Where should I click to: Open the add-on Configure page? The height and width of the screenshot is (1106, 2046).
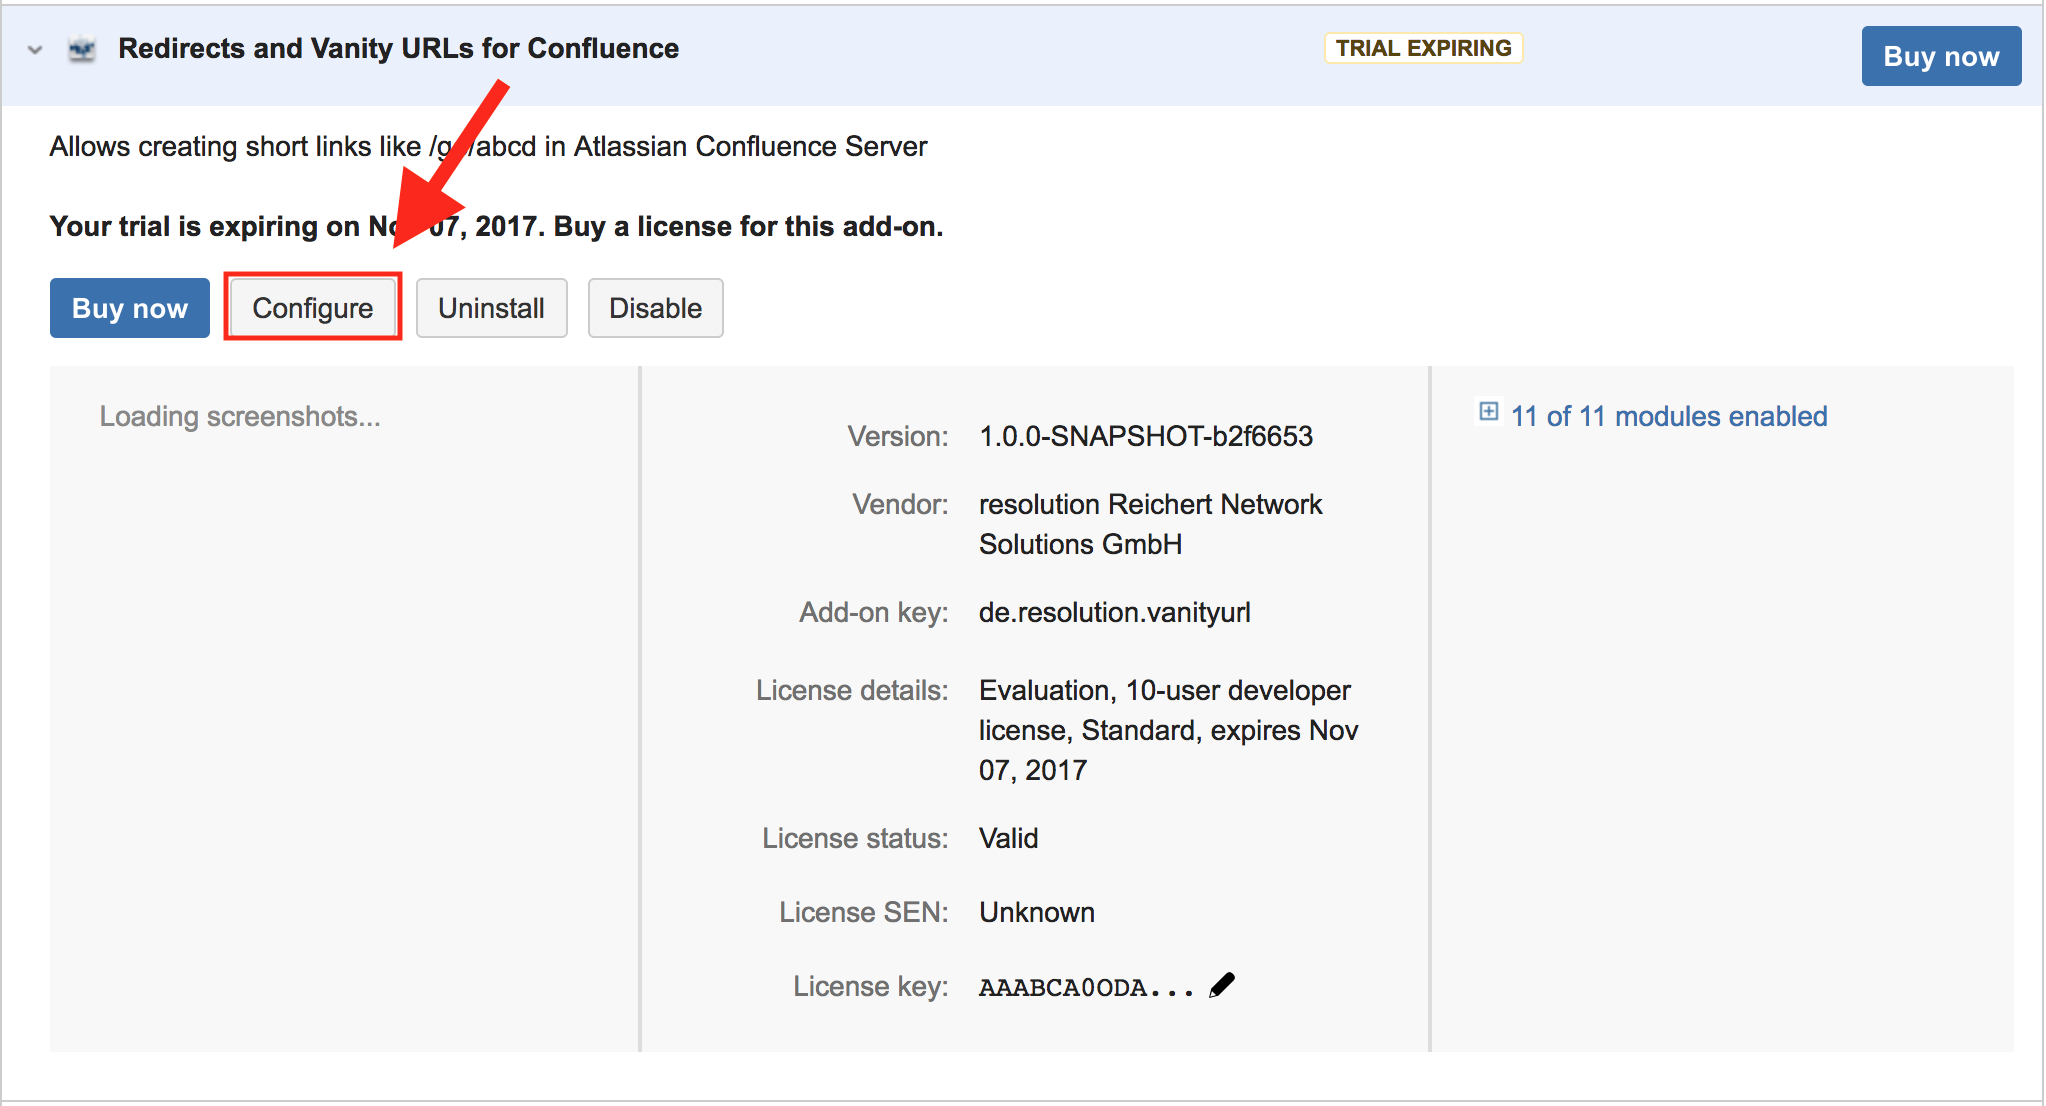pyautogui.click(x=313, y=308)
